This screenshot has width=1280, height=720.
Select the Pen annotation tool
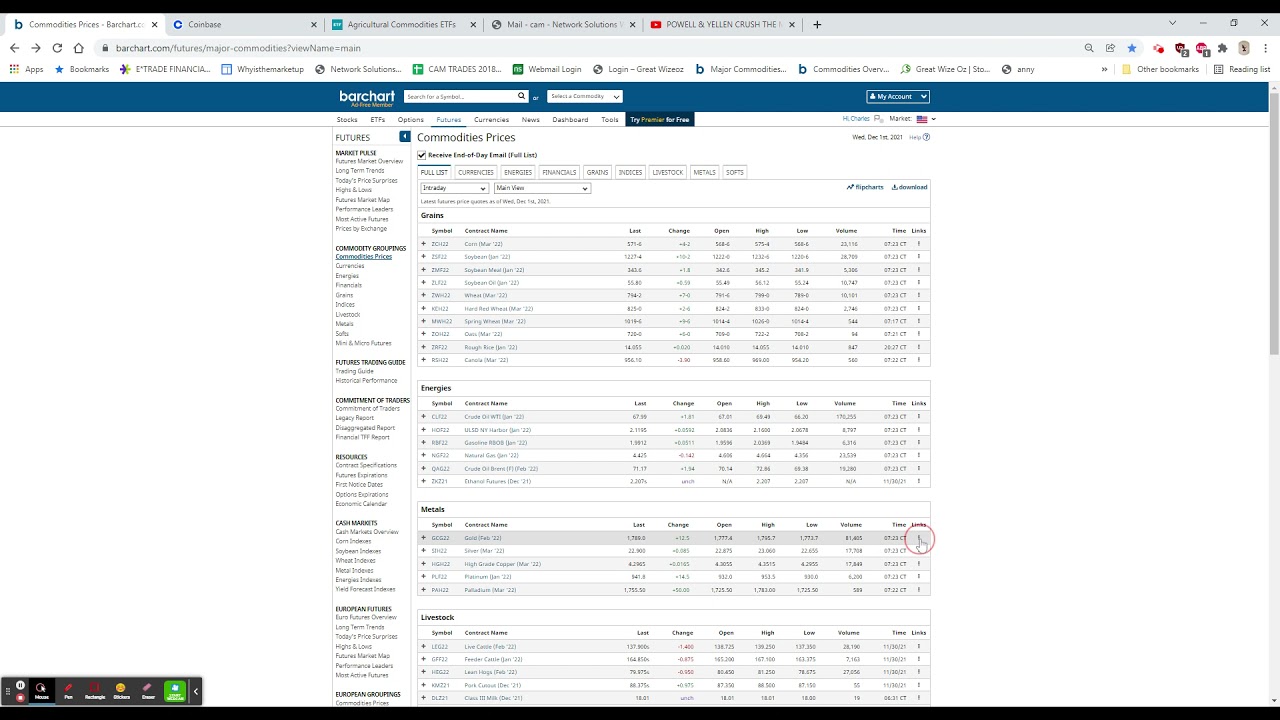pos(68,690)
